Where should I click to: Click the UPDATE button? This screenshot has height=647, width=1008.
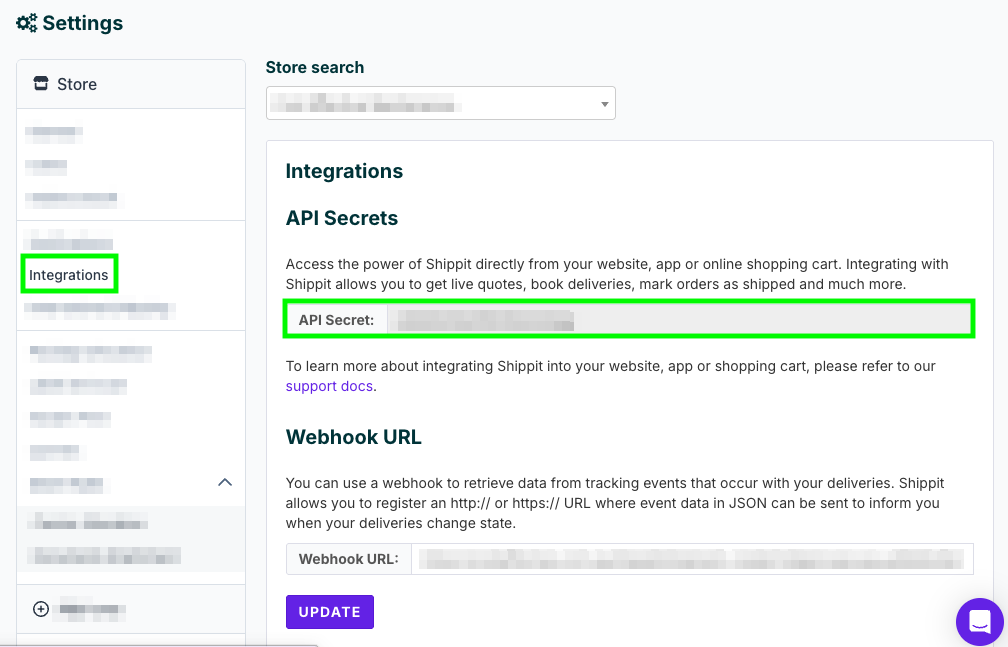[x=330, y=612]
